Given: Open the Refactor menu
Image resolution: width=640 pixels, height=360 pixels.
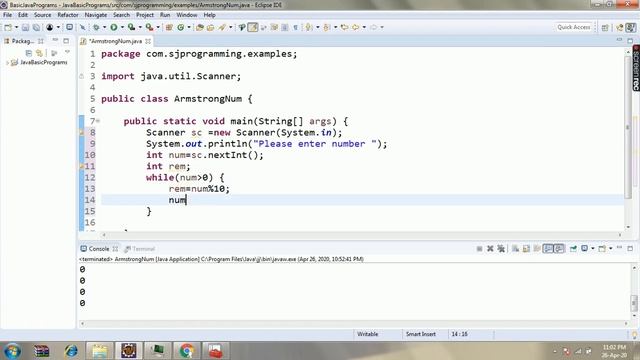Looking at the screenshot, I should click(68, 15).
